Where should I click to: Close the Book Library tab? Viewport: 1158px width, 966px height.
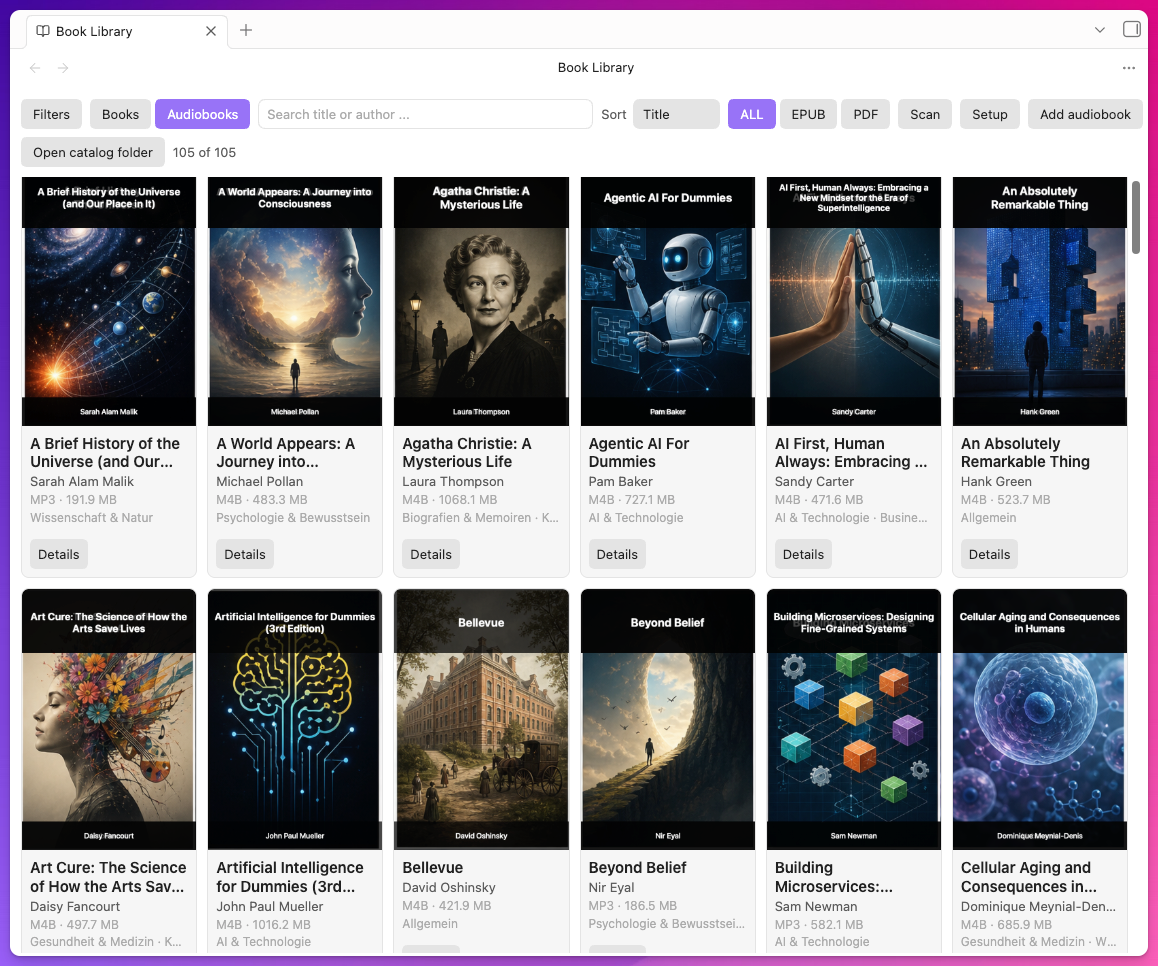[x=210, y=31]
